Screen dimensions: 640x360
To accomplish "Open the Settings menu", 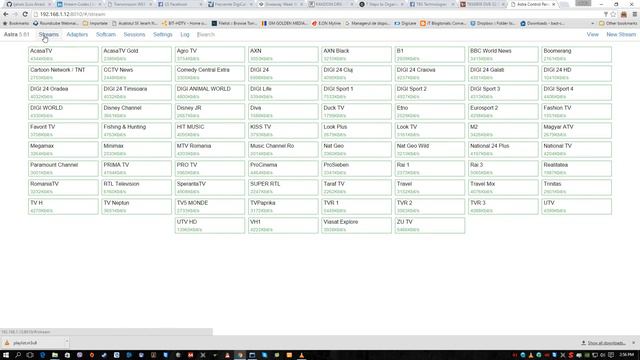I will [x=162, y=34].
